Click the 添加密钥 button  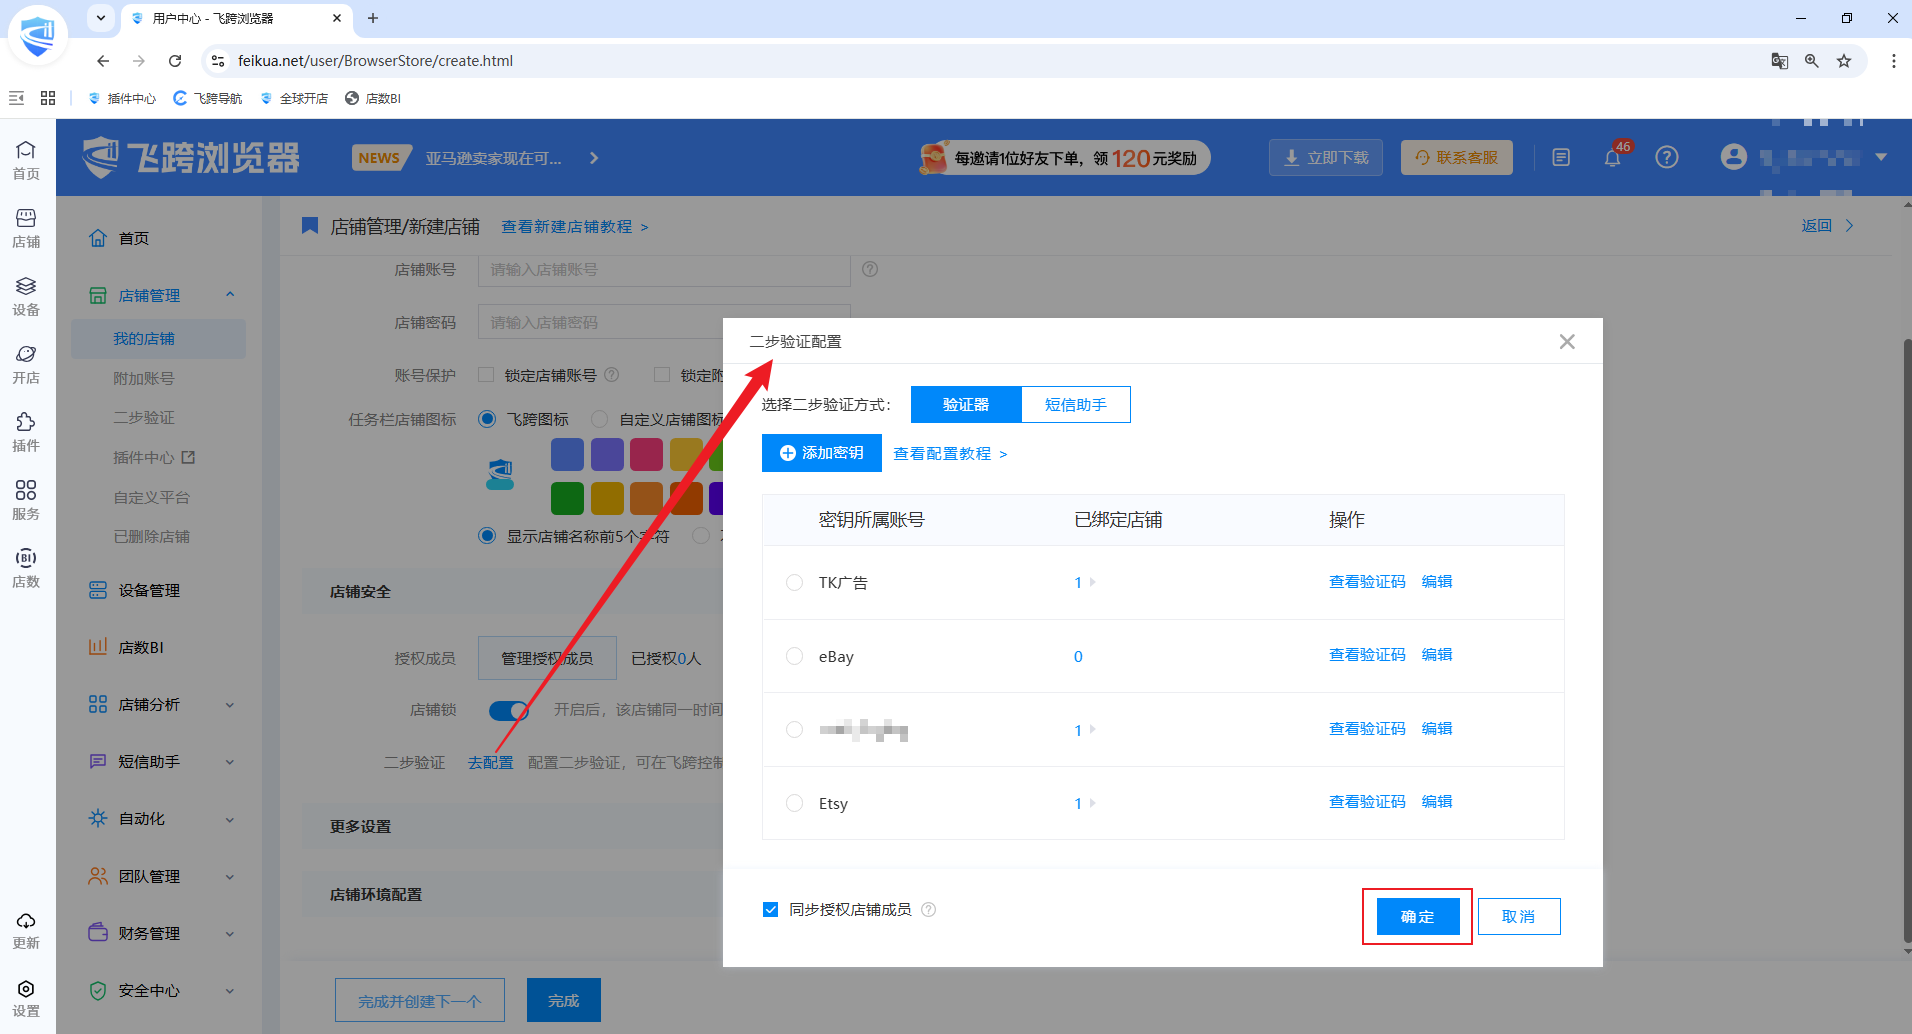[x=822, y=453]
